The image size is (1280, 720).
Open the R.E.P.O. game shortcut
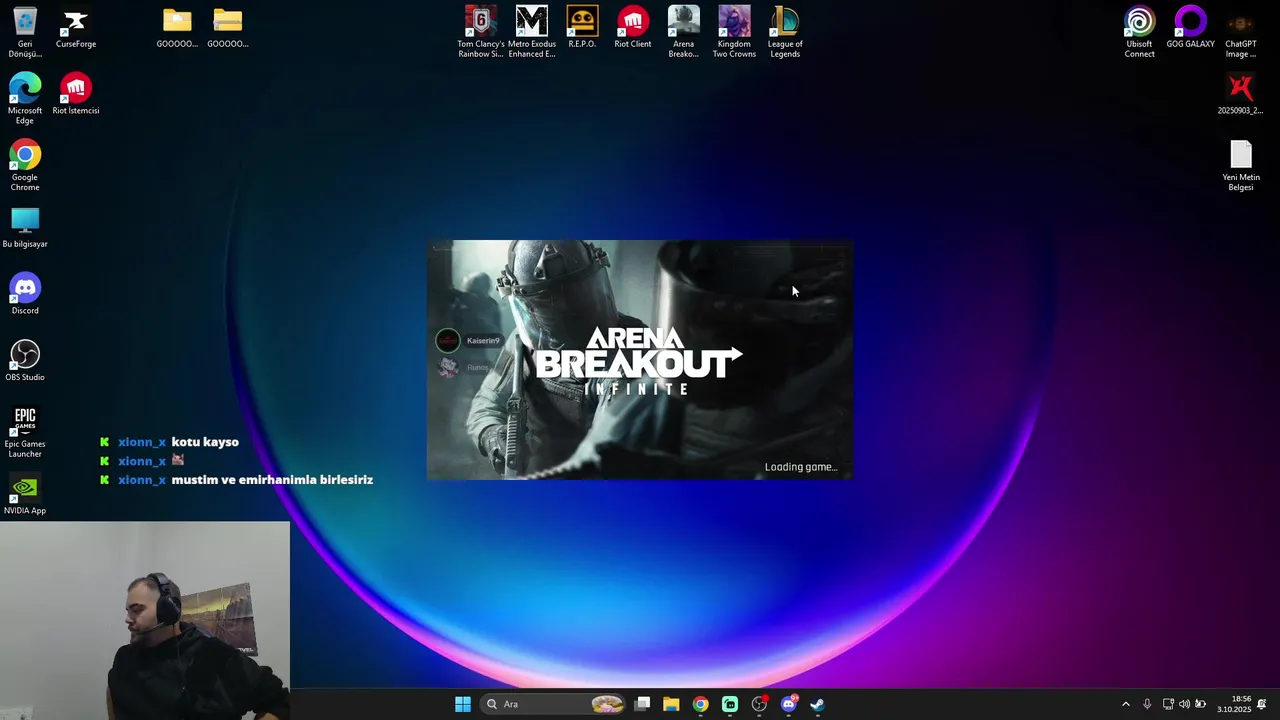tap(582, 28)
